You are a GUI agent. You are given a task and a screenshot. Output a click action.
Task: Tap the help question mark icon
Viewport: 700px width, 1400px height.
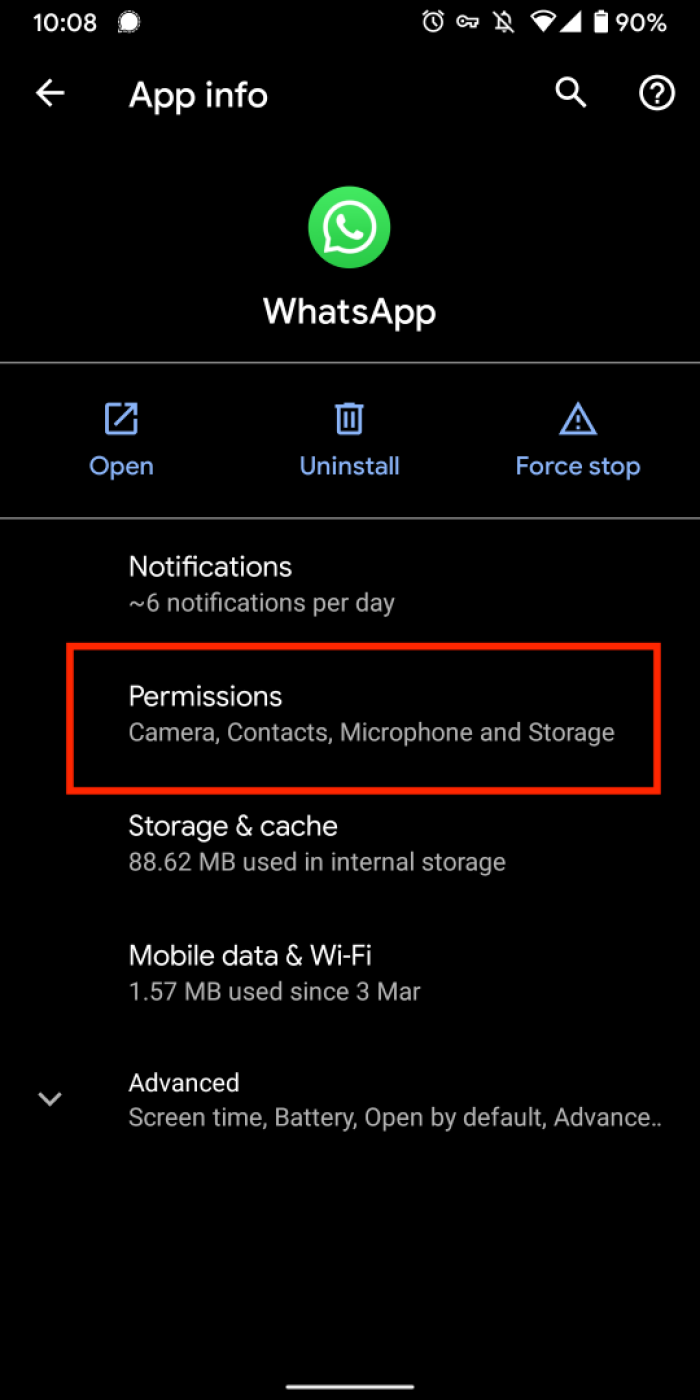point(655,93)
